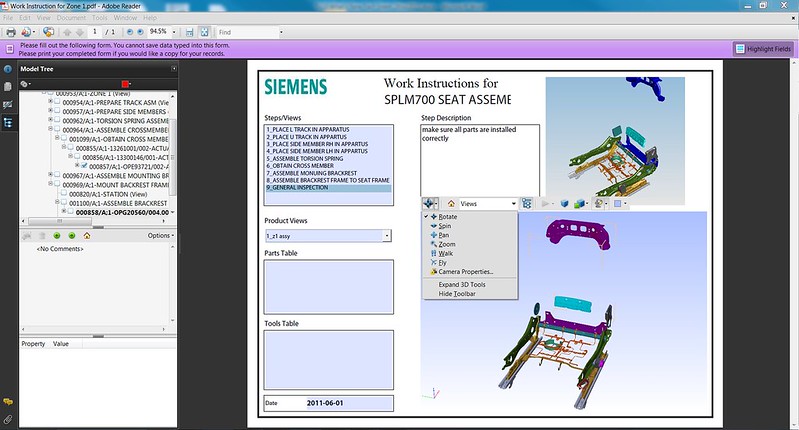Click the form notice icon in purple bar
799x430 pixels.
tap(10, 49)
